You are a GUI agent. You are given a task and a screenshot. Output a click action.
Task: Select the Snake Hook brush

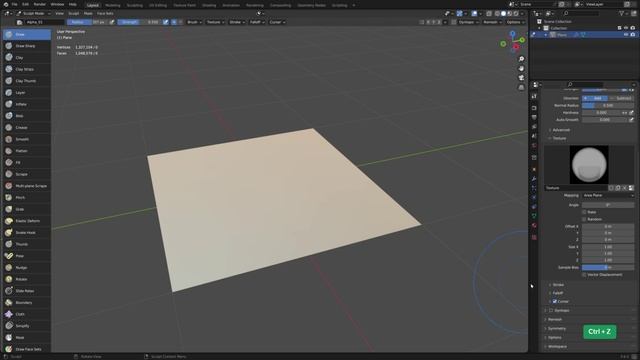(x=27, y=232)
